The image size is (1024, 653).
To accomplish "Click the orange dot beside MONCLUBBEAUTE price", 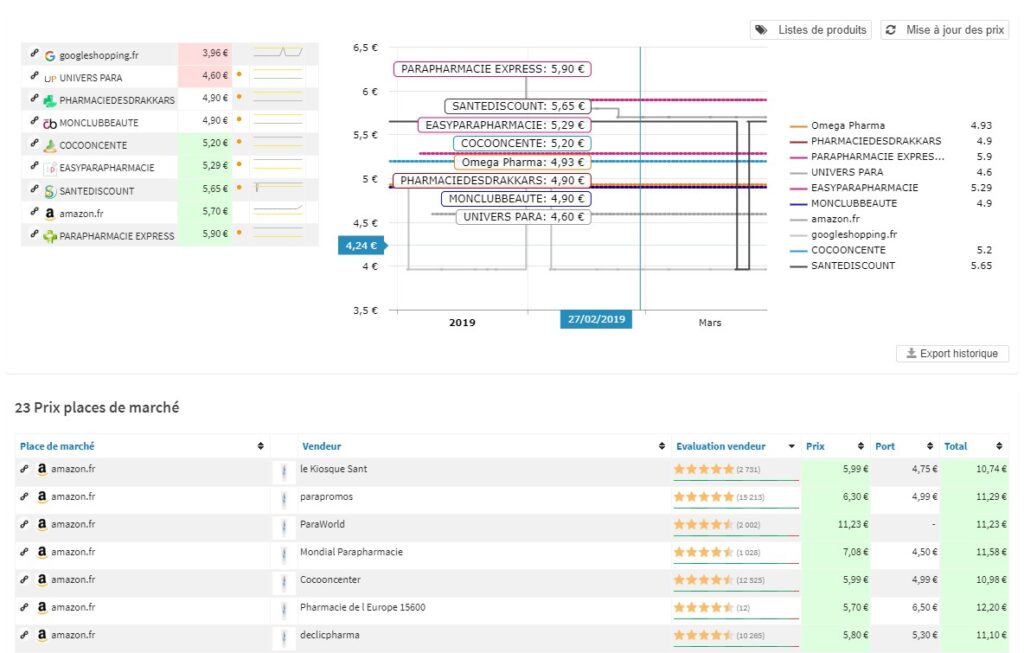I will (x=239, y=121).
